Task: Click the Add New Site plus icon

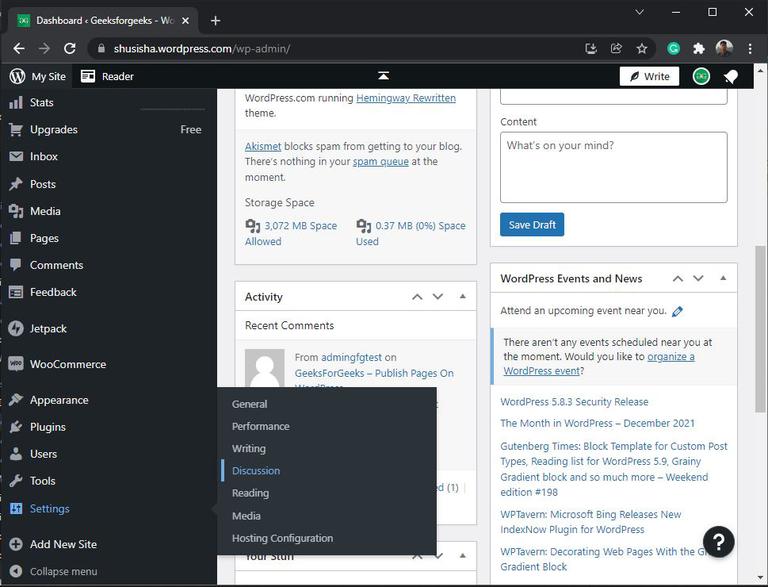Action: pyautogui.click(x=16, y=544)
